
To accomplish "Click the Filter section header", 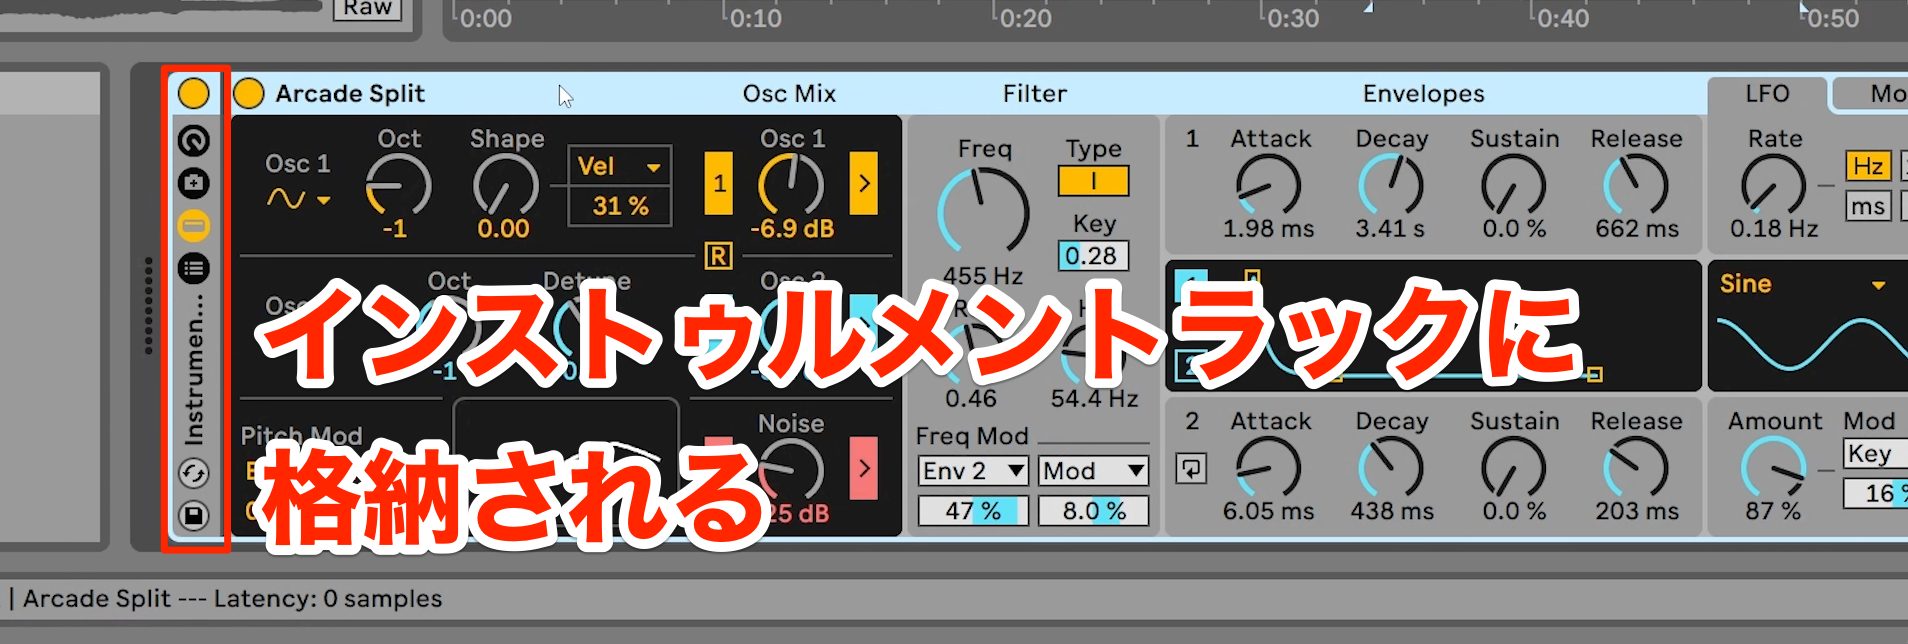I will [1035, 93].
